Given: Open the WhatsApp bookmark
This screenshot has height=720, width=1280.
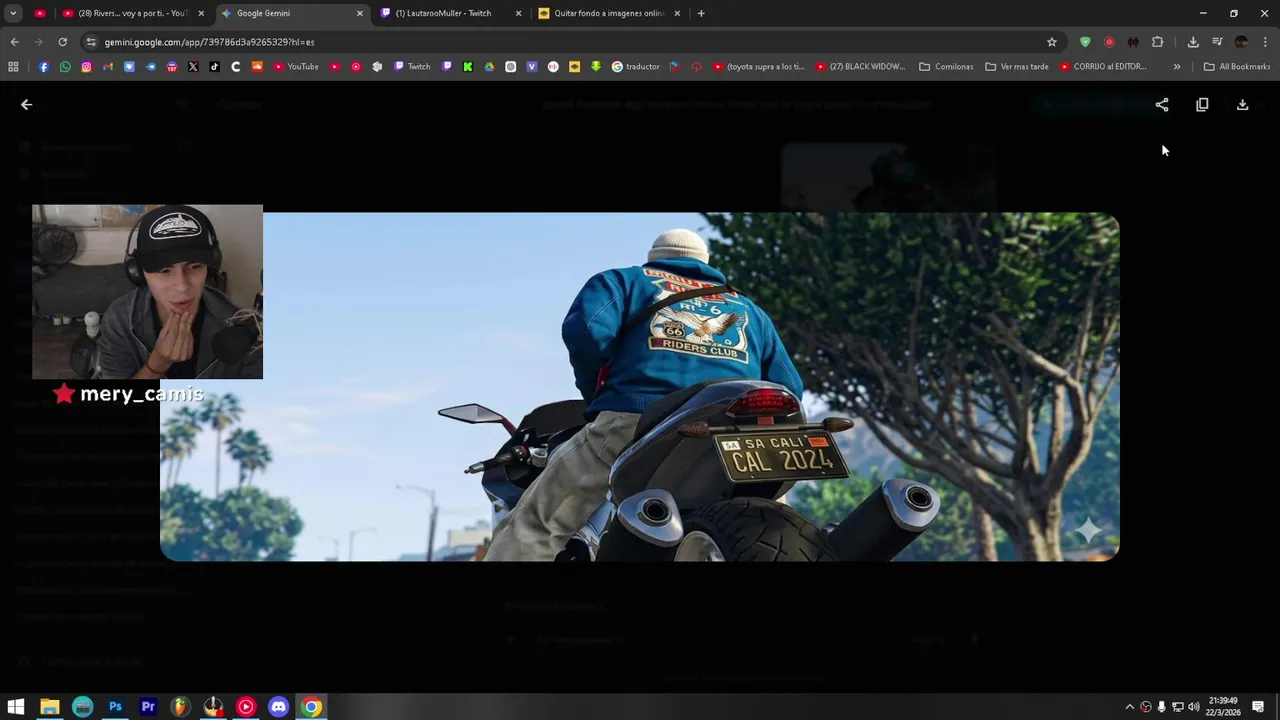Looking at the screenshot, I should tap(65, 66).
